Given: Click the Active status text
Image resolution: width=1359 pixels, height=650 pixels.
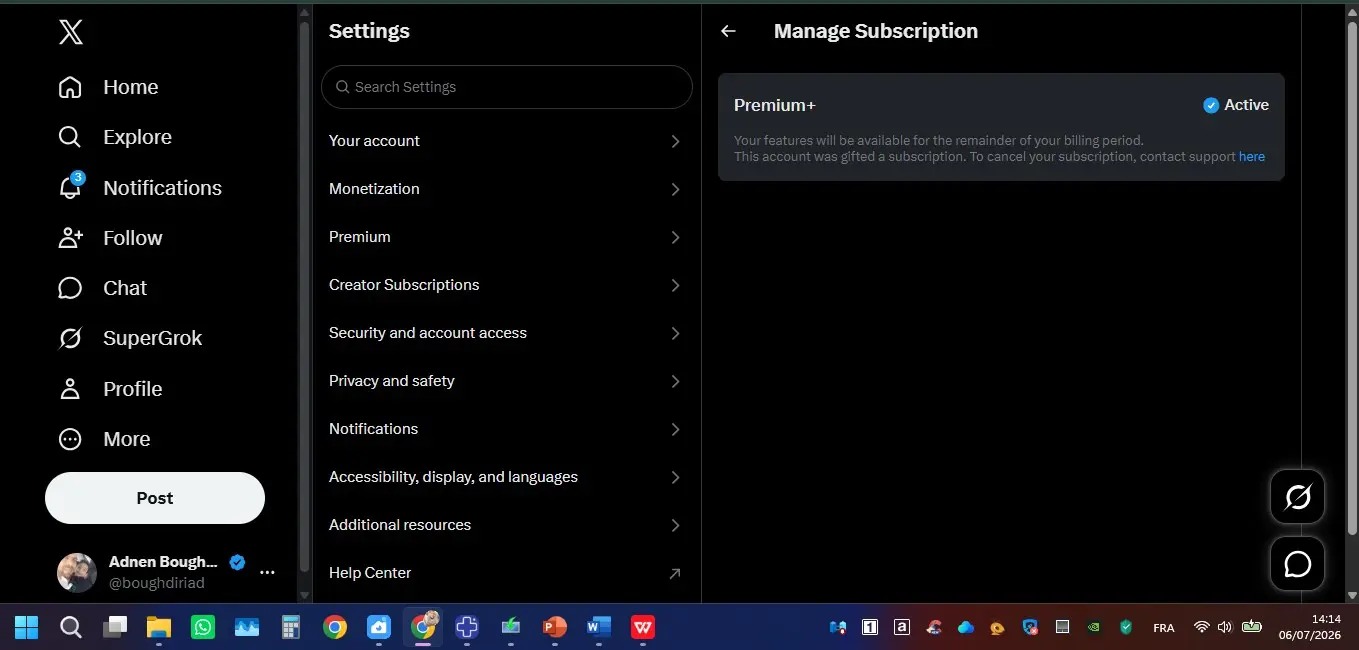Looking at the screenshot, I should pyautogui.click(x=1246, y=105).
